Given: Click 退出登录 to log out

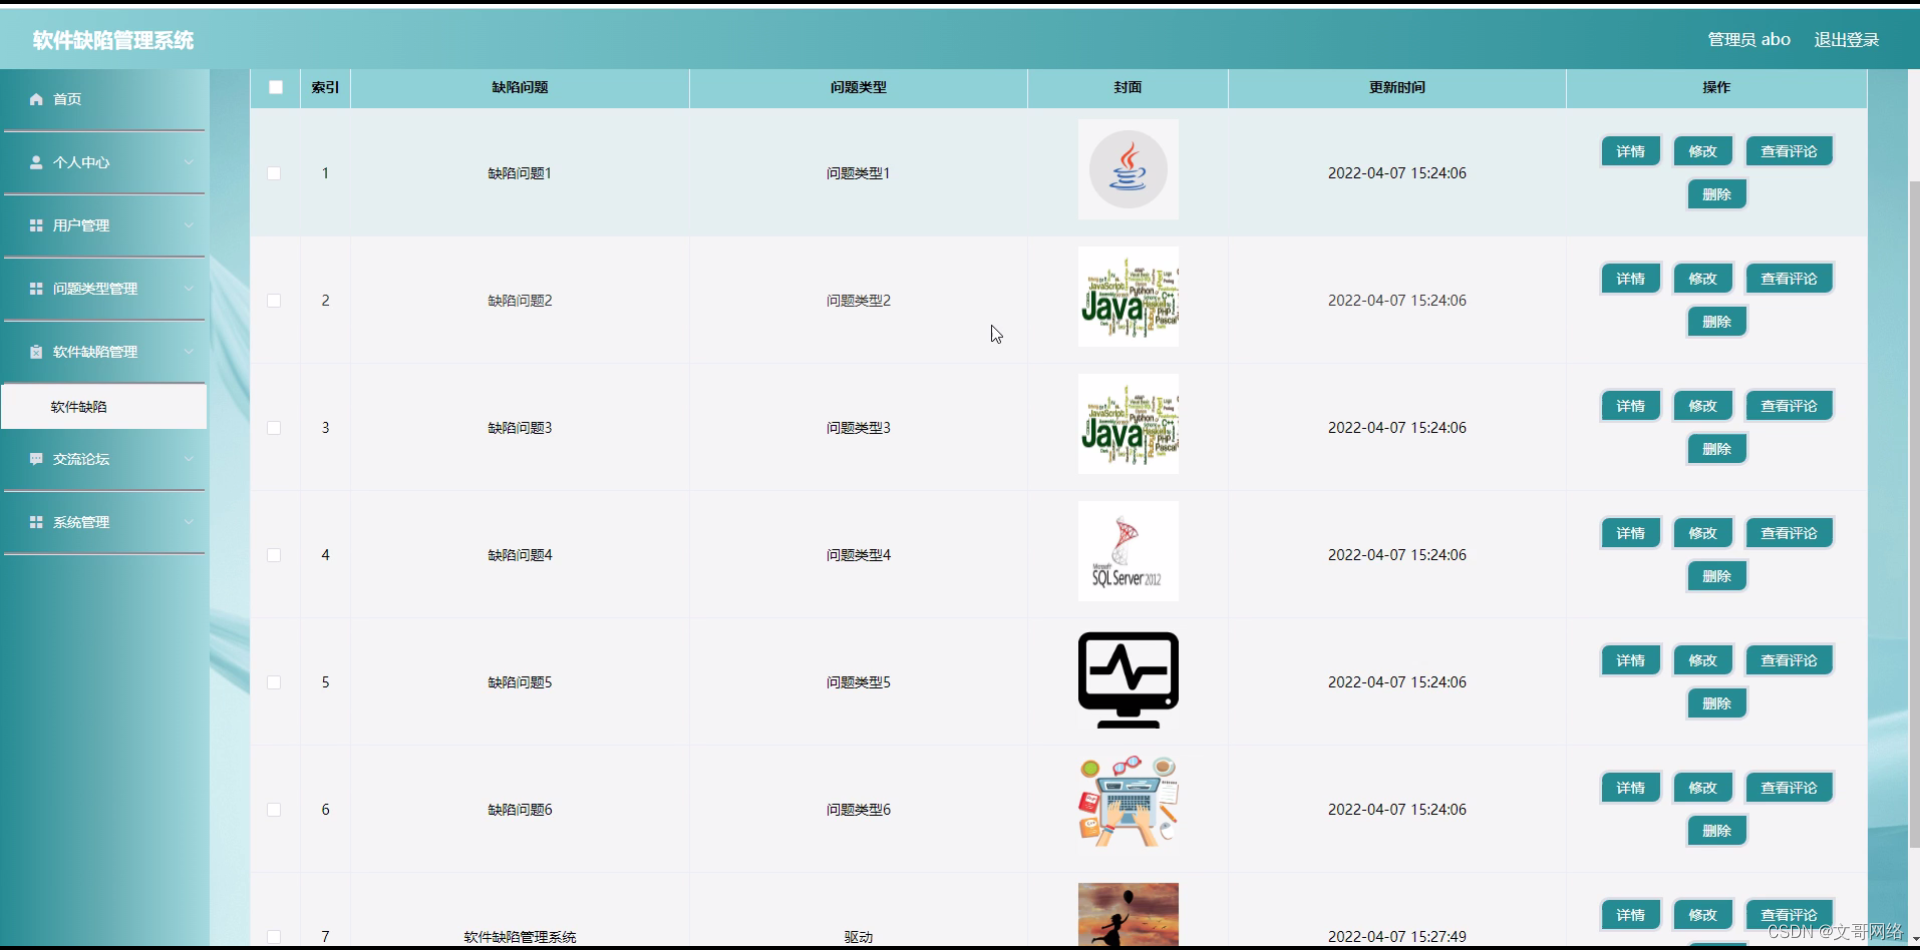Looking at the screenshot, I should point(1846,39).
